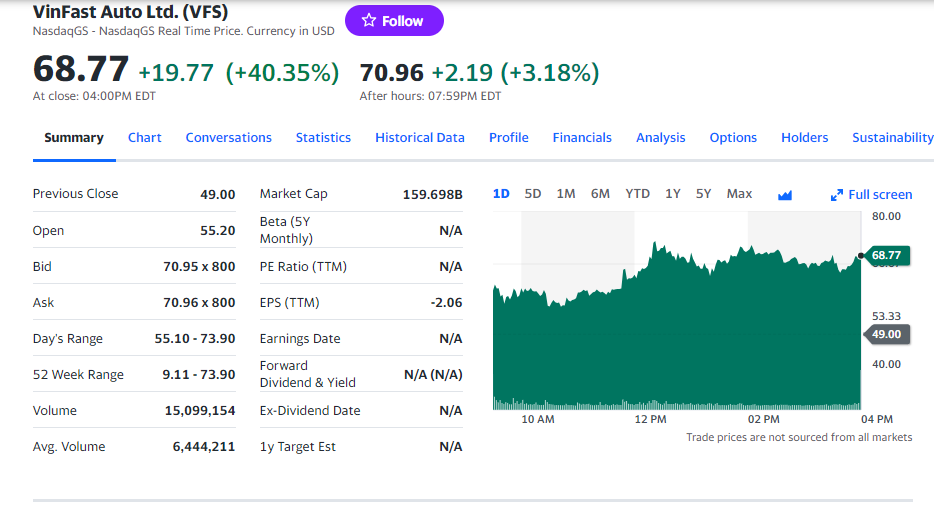
Task: Open the chart type area icon
Action: point(784,195)
